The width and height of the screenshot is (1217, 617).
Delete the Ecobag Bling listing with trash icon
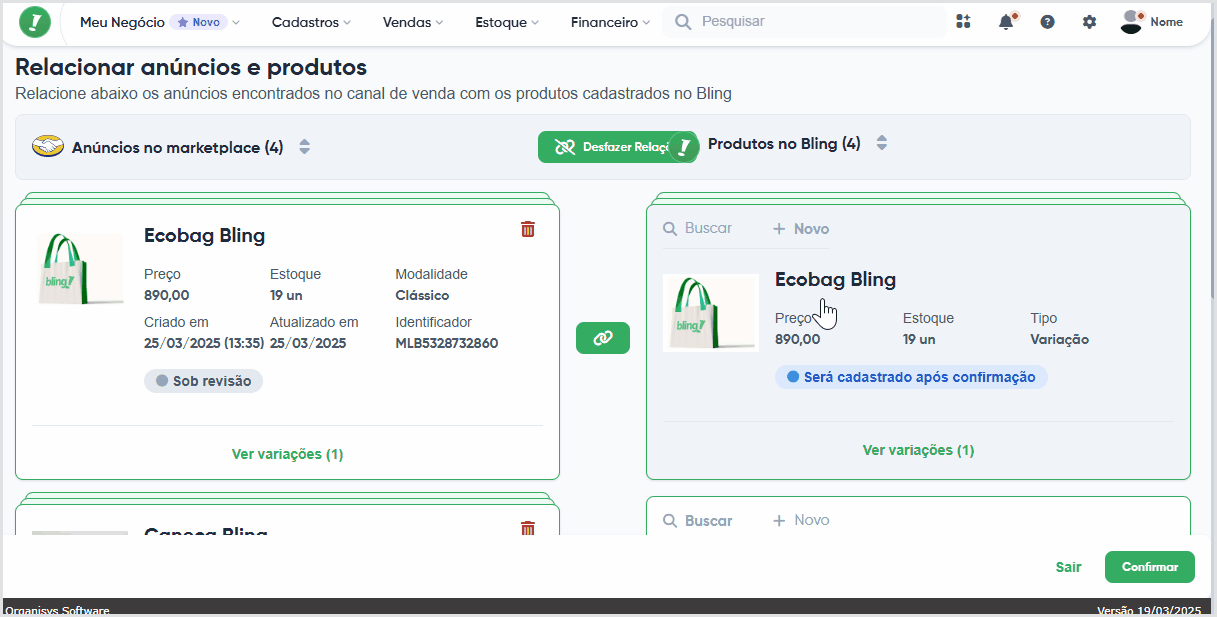[x=528, y=229]
